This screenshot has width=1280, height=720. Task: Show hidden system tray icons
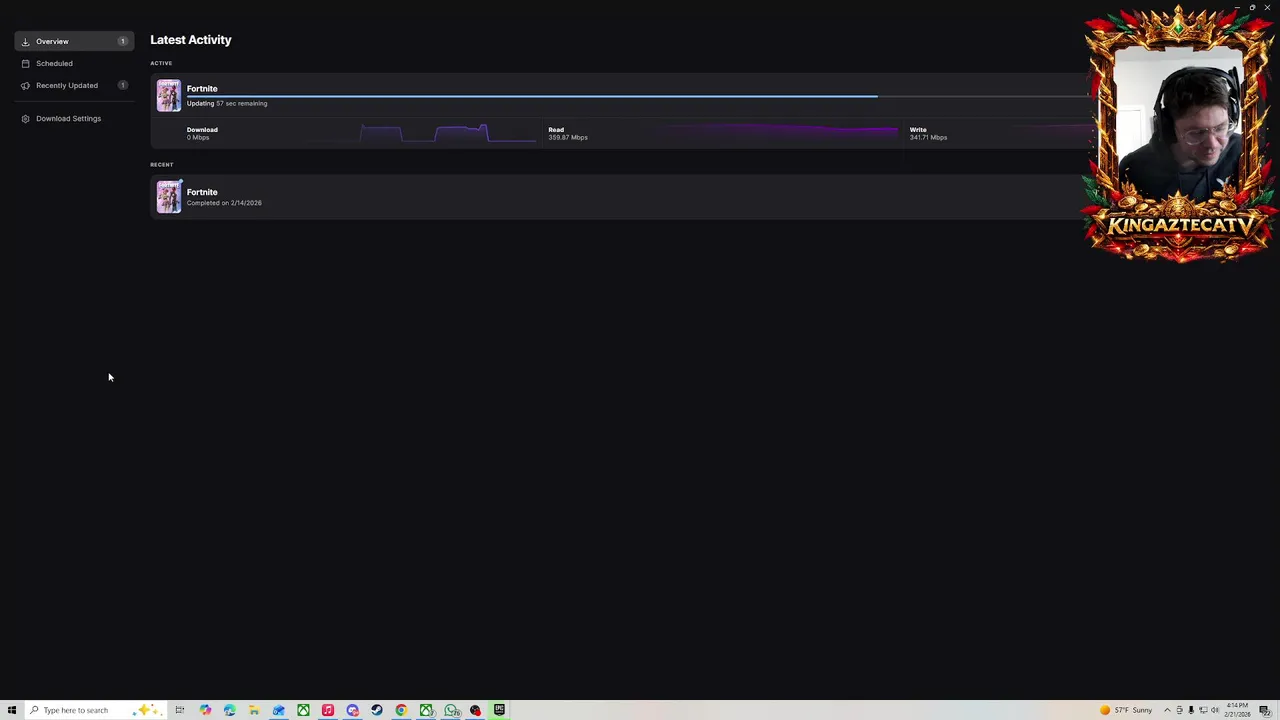tap(1167, 710)
